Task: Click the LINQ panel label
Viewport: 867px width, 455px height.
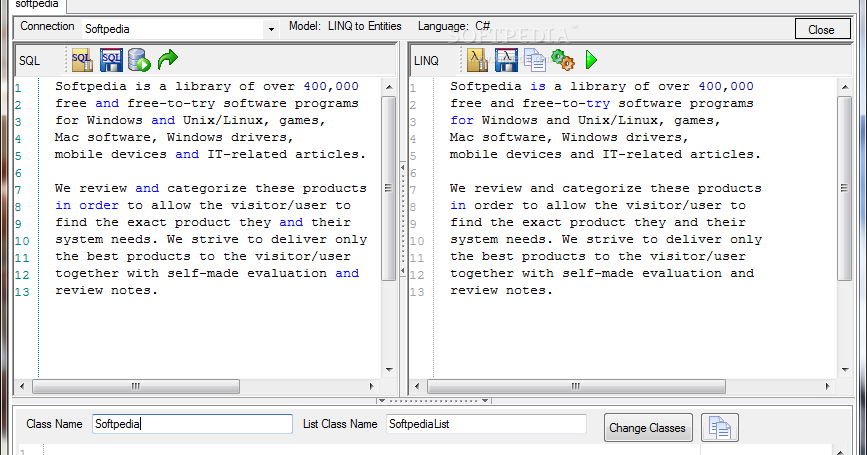Action: [x=426, y=61]
